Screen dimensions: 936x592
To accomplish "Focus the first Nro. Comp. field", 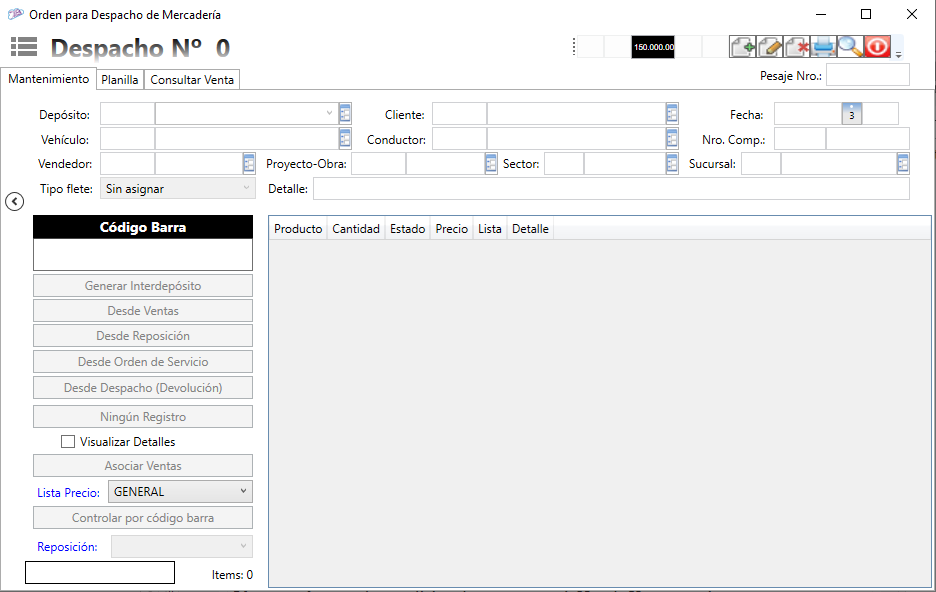I will 800,138.
